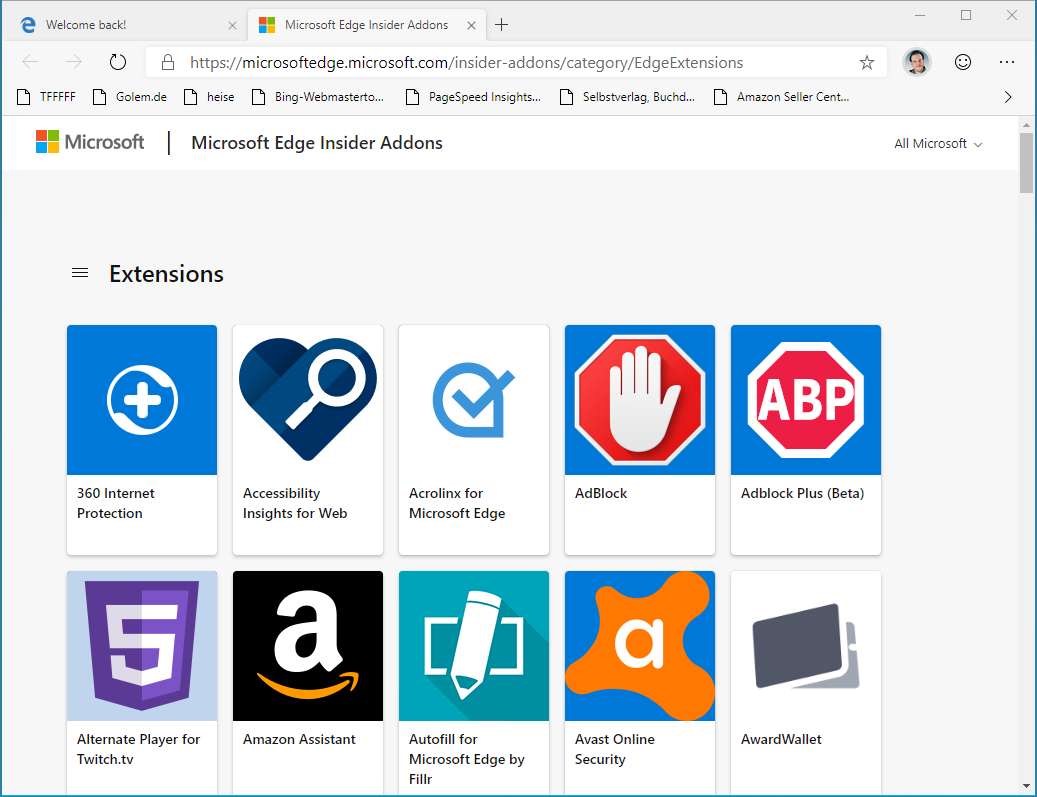This screenshot has height=797, width=1037.
Task: Click the browser Back arrow
Action: pyautogui.click(x=30, y=62)
